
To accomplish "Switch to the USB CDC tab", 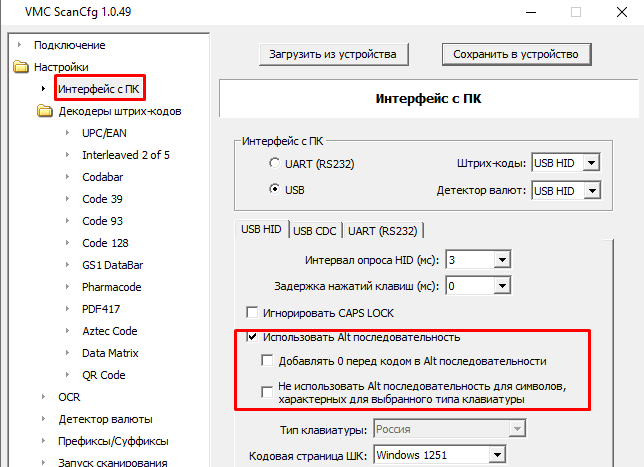I will coord(315,231).
